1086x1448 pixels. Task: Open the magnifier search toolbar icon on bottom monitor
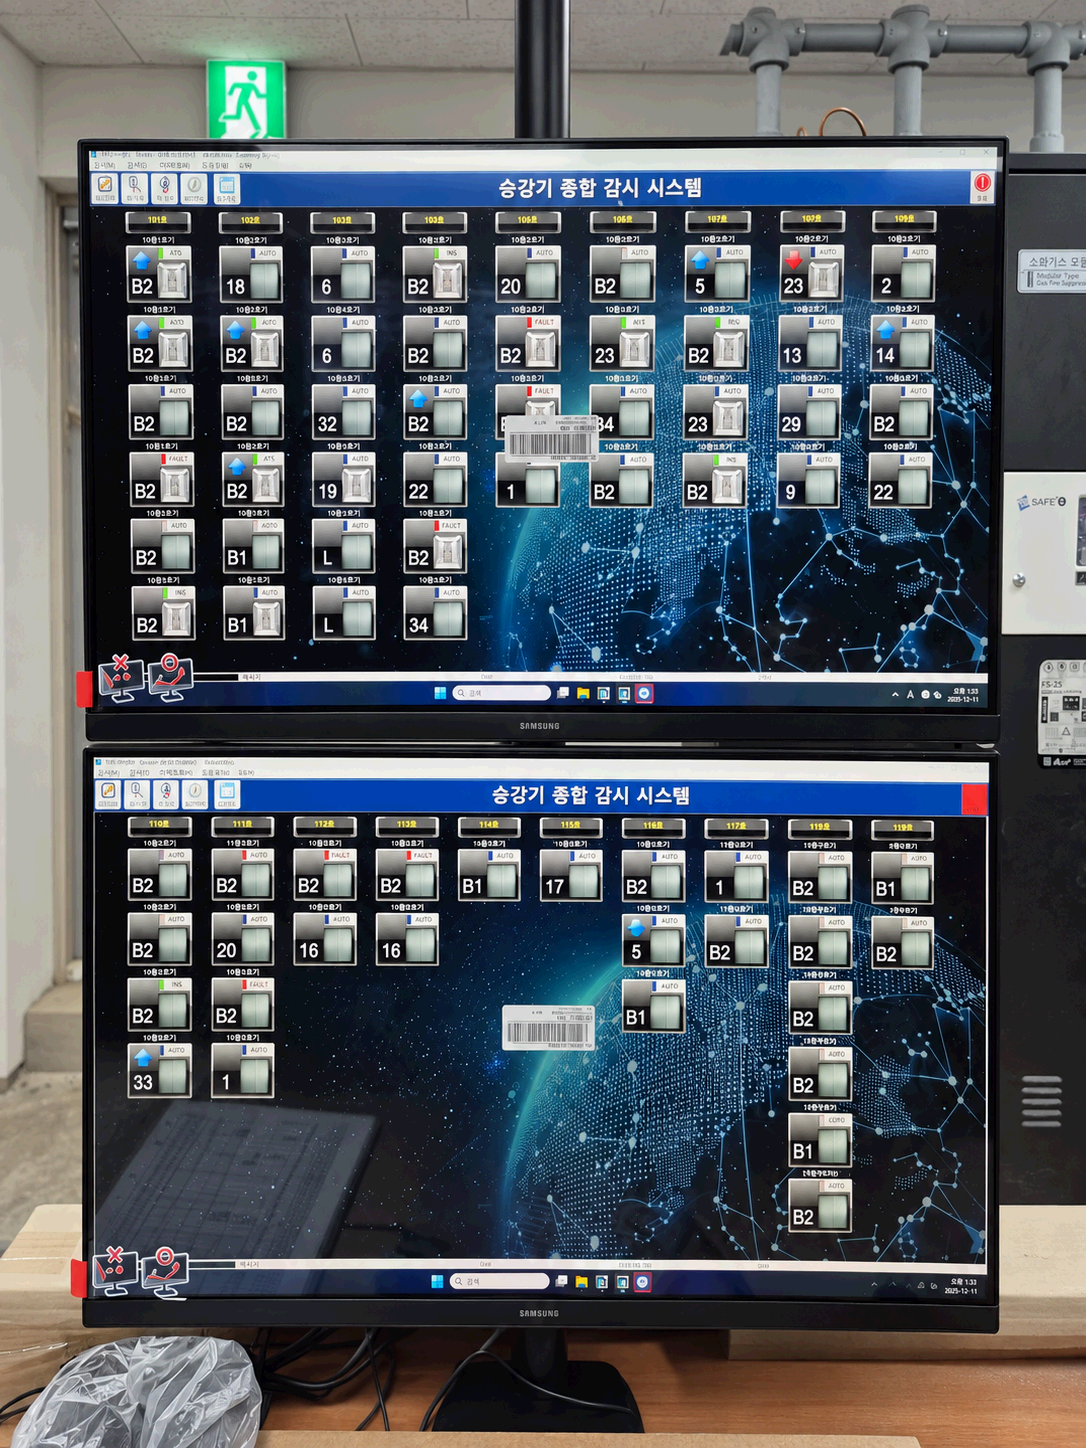pyautogui.click(x=137, y=794)
